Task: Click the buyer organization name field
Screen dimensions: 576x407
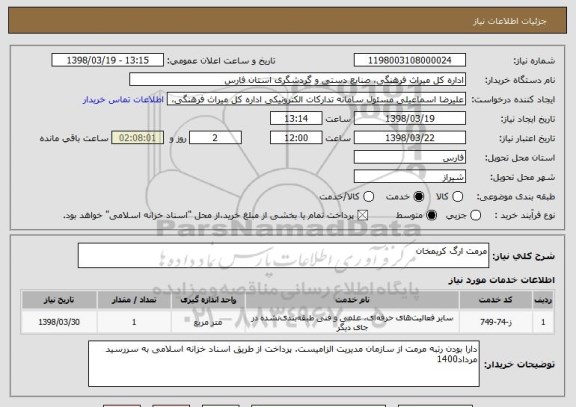Action: (x=298, y=80)
